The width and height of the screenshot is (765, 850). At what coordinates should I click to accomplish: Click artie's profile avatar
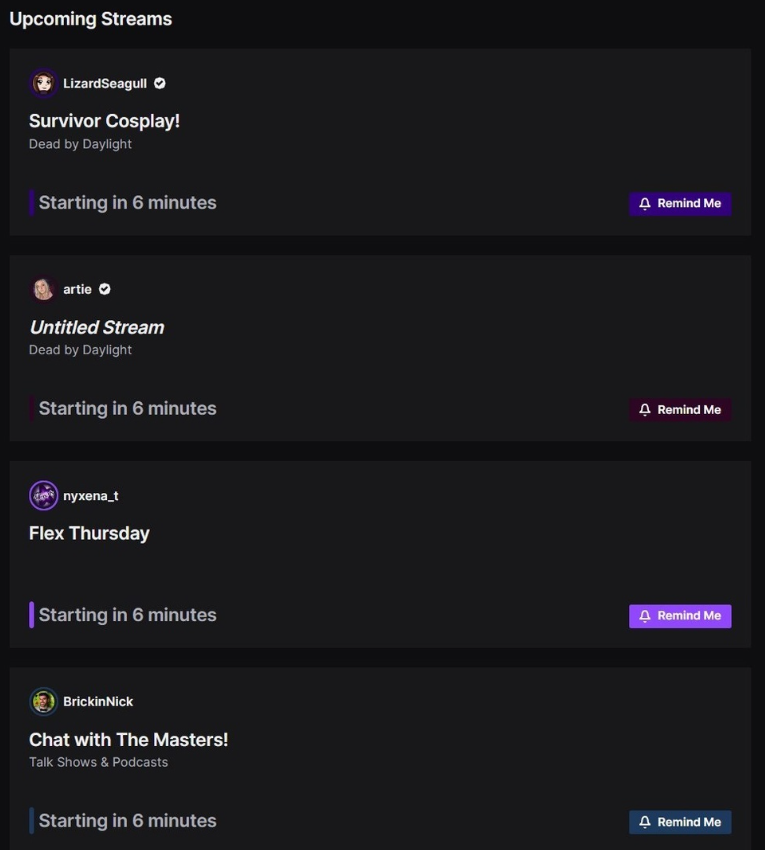coord(43,289)
